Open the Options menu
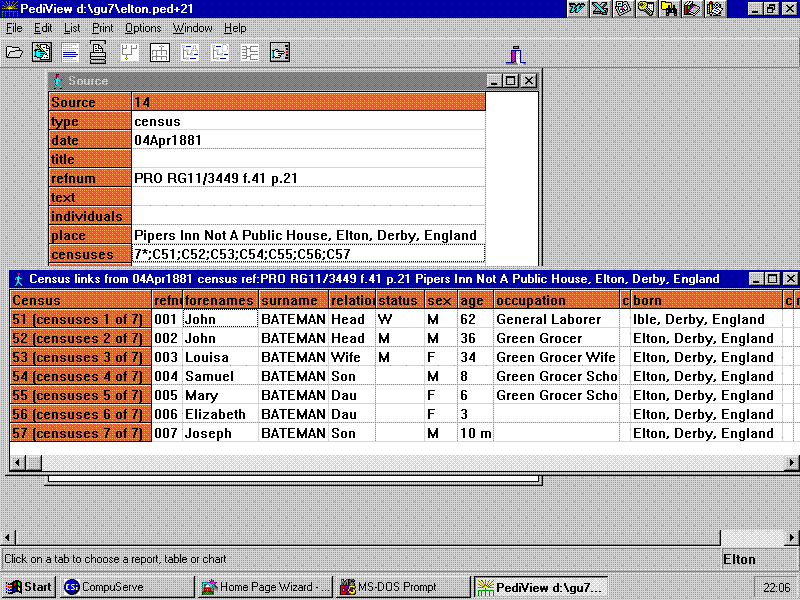The image size is (800, 600). pyautogui.click(x=143, y=28)
